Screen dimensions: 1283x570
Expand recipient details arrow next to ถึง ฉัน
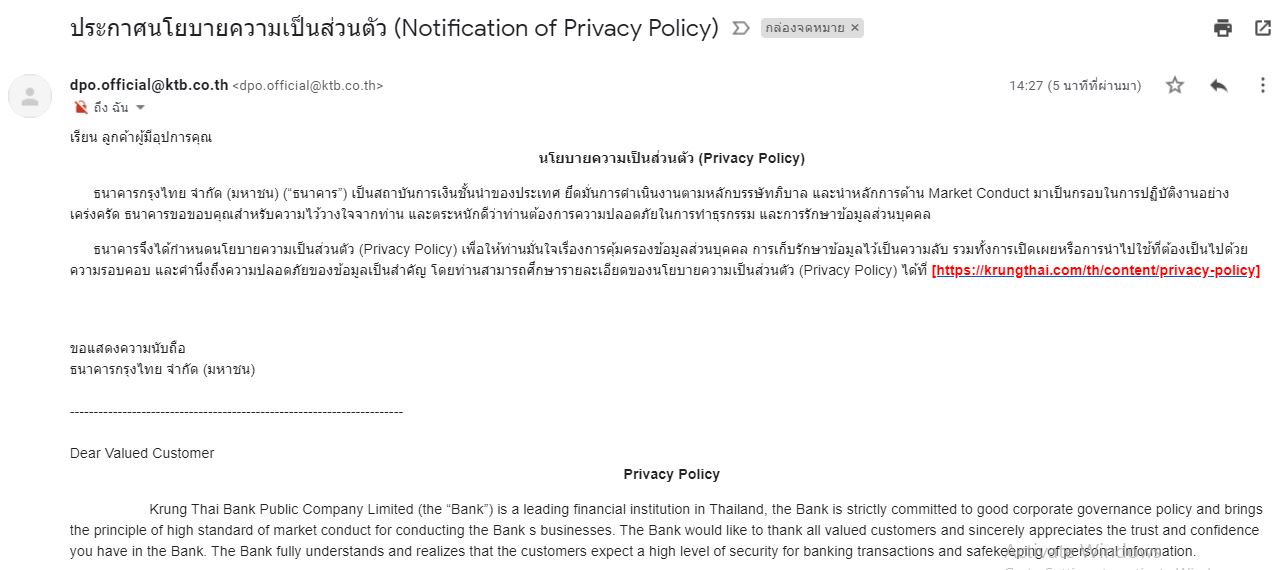pos(140,108)
